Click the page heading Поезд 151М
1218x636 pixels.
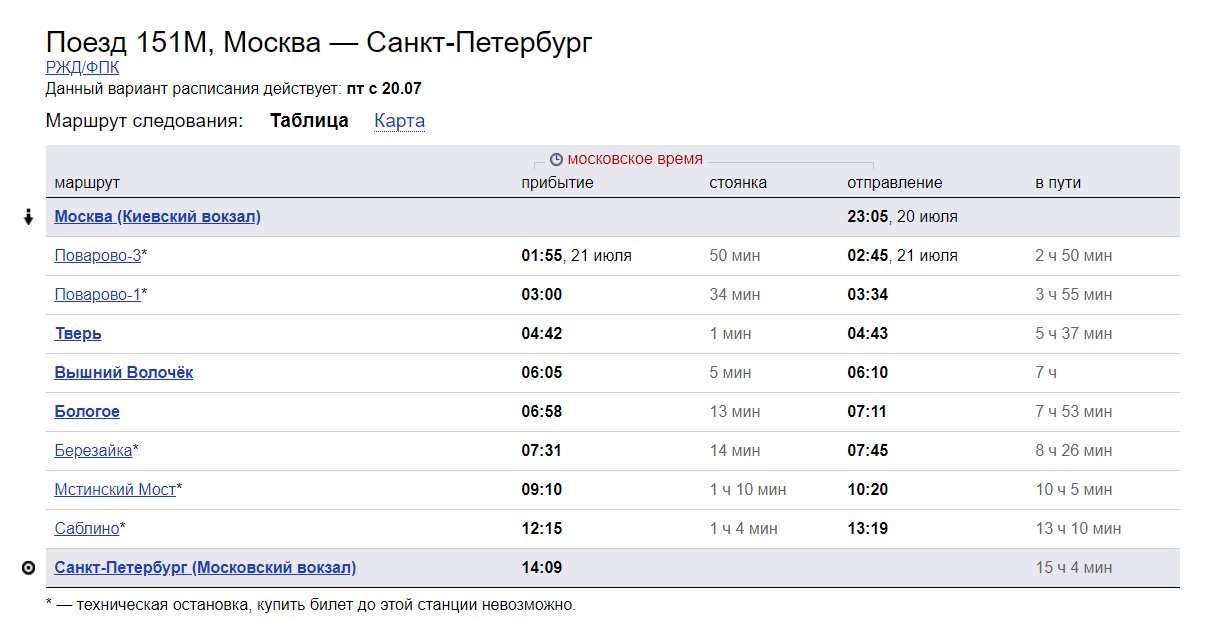(319, 43)
